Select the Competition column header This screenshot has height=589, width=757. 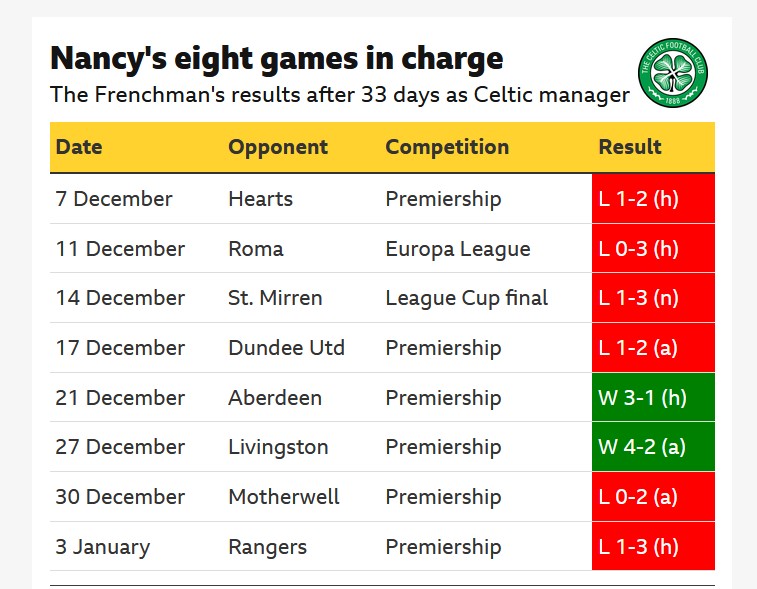point(447,147)
